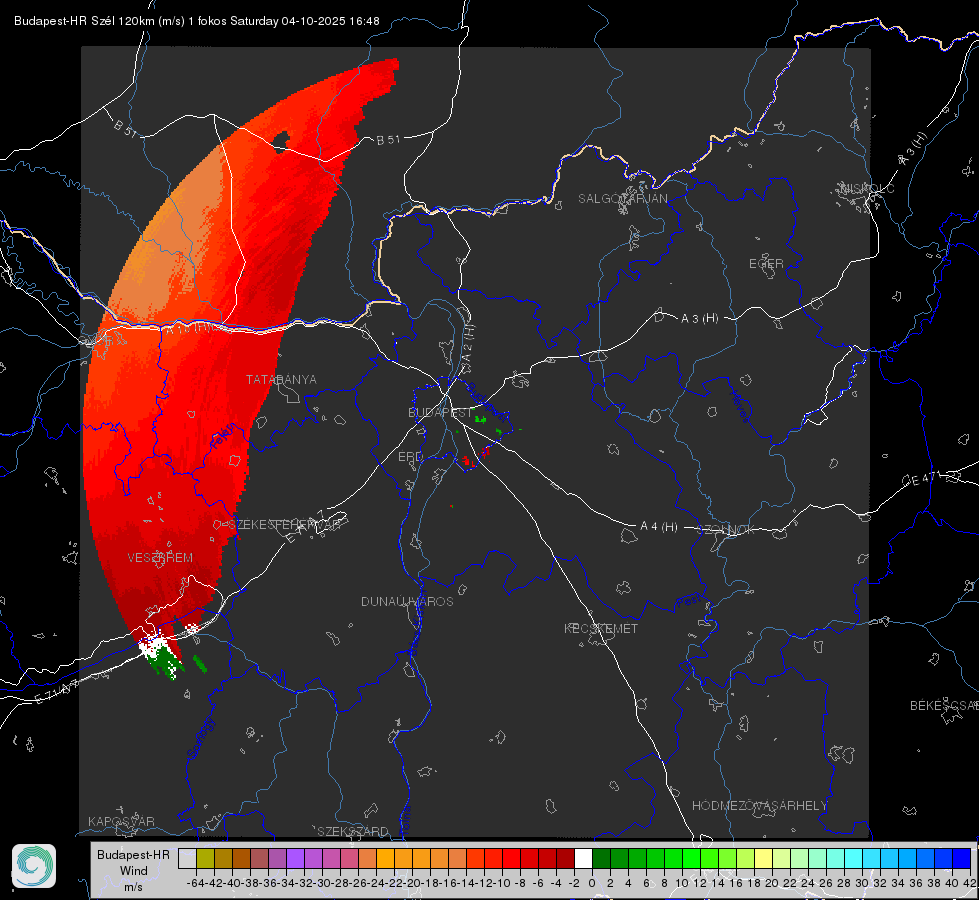Click the A 4 (H) road label
This screenshot has width=979, height=900.
(x=659, y=527)
